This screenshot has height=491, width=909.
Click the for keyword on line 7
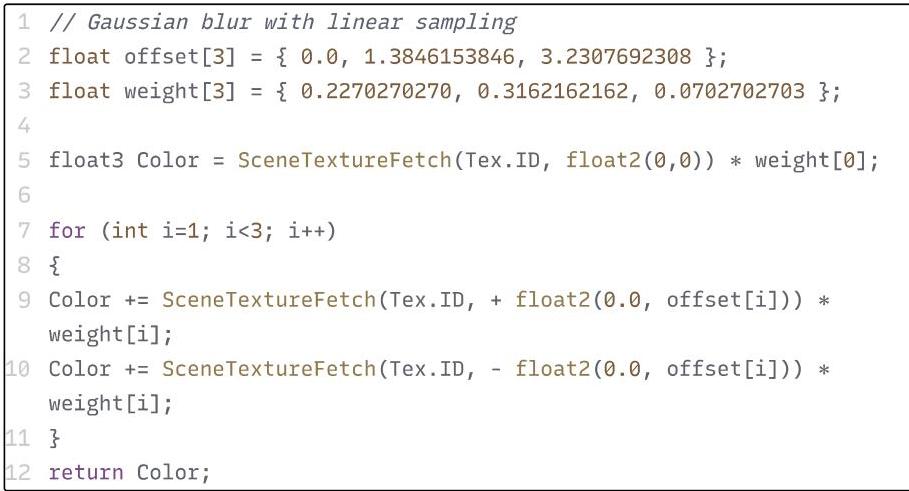point(67,230)
